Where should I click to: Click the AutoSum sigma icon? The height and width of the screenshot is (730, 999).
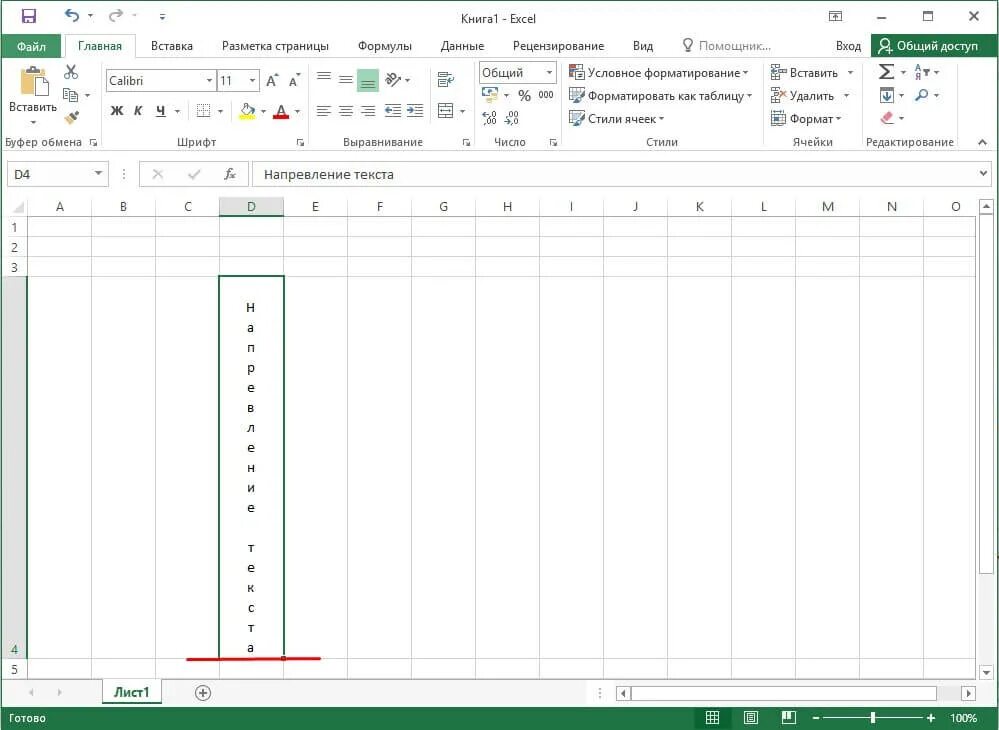(x=886, y=72)
